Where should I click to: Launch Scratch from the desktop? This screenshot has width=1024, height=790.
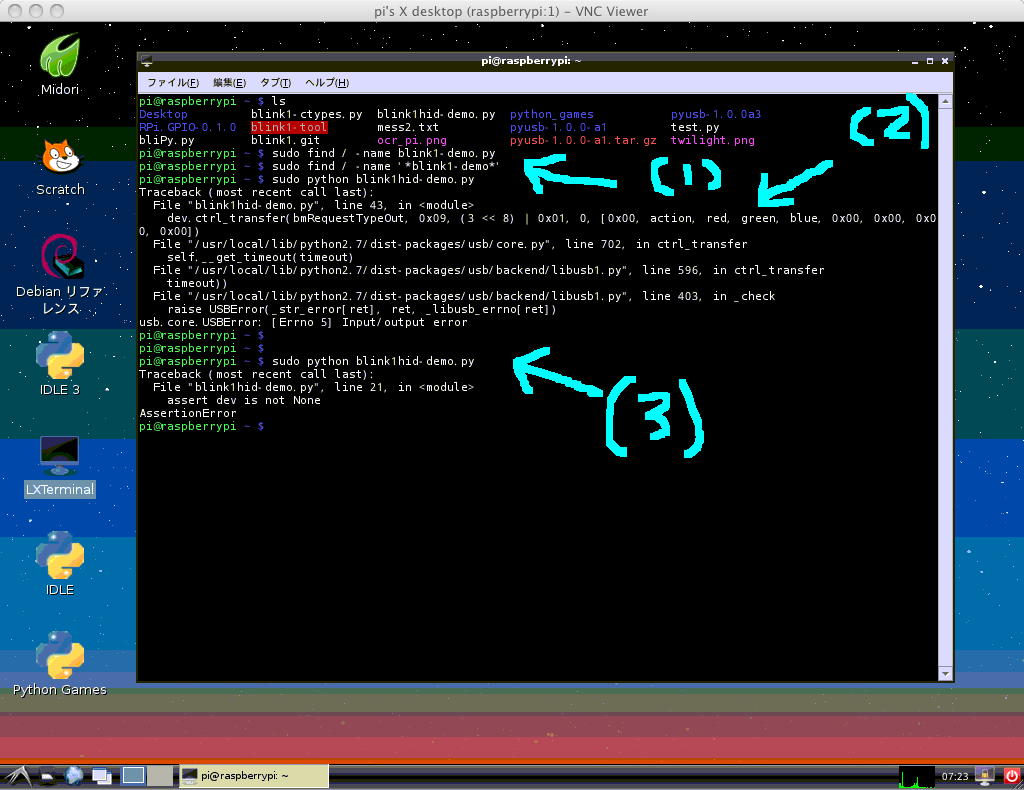point(60,167)
